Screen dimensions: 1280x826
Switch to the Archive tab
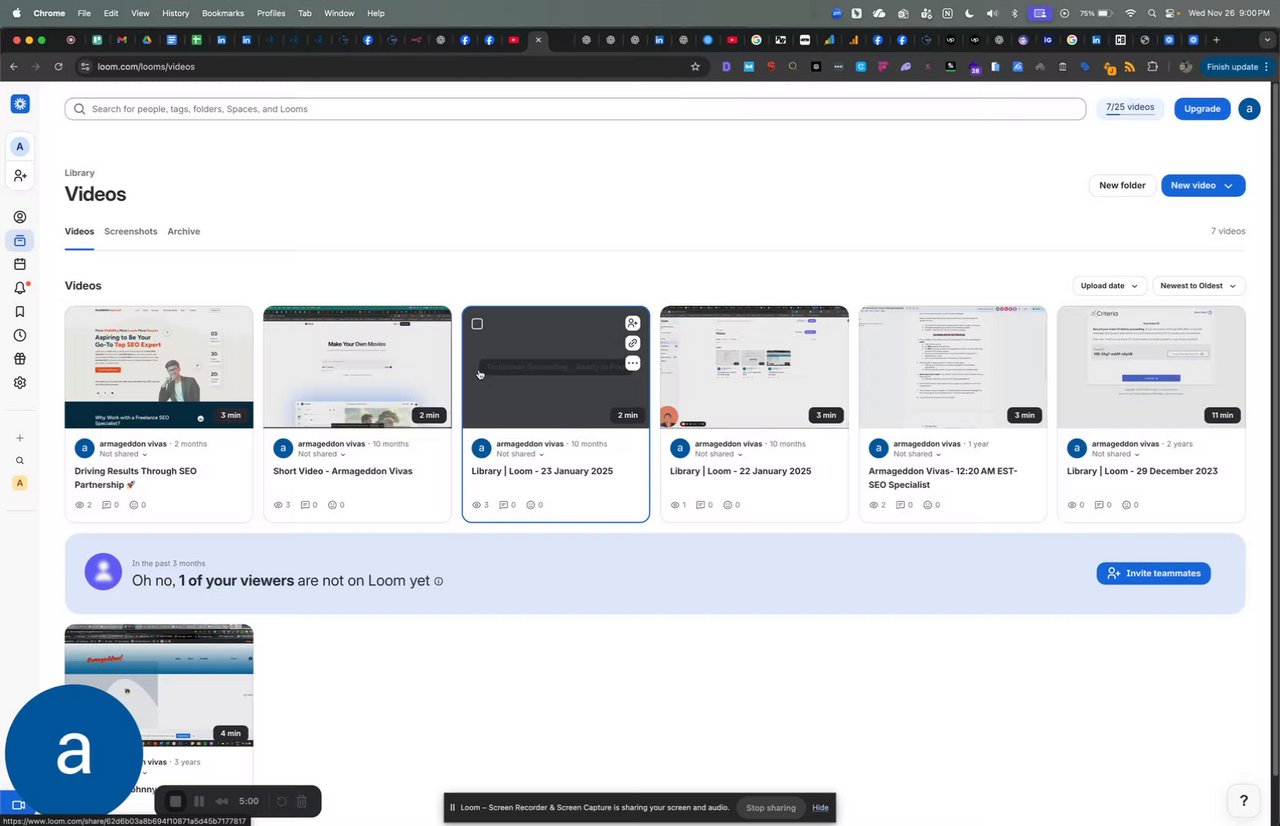(184, 231)
